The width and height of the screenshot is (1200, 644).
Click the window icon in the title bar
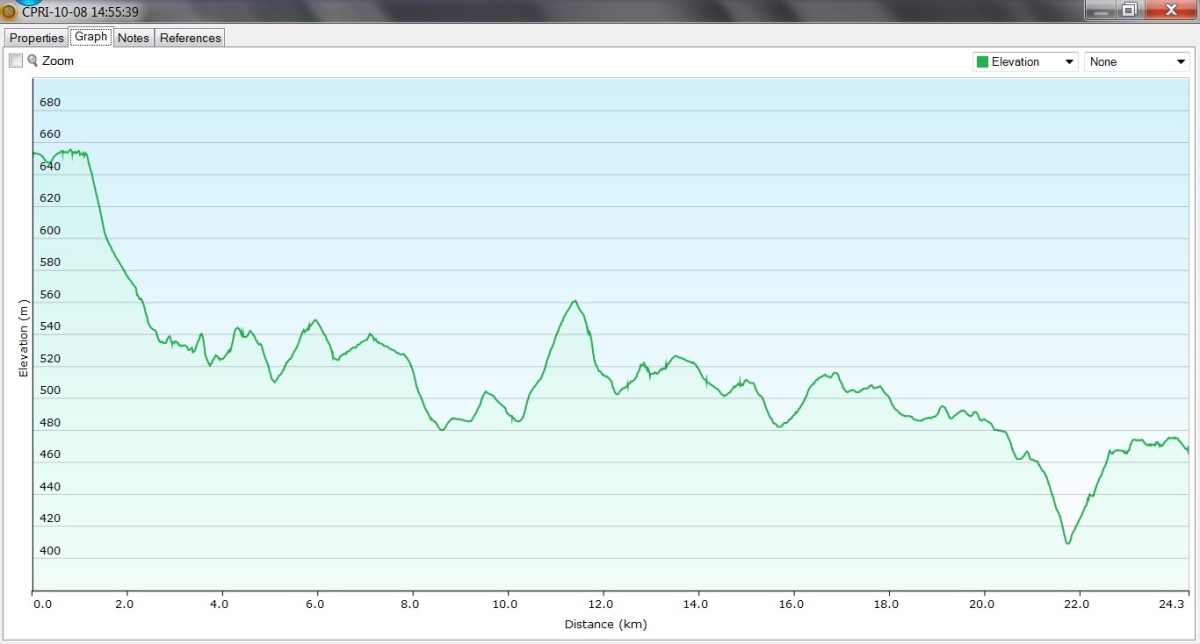(9, 12)
